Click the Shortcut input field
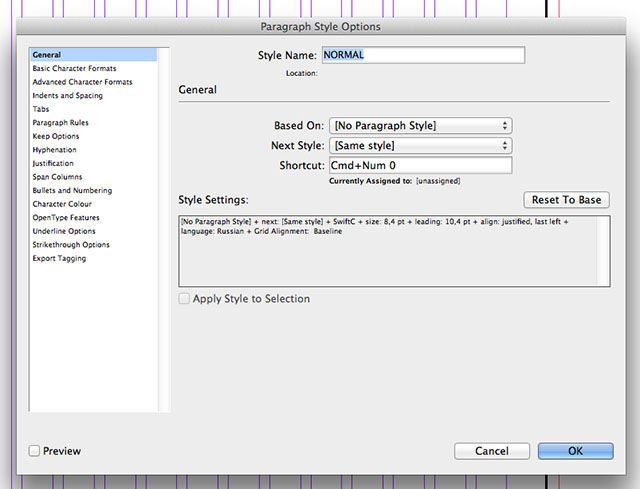This screenshot has width=640, height=489. (420, 165)
